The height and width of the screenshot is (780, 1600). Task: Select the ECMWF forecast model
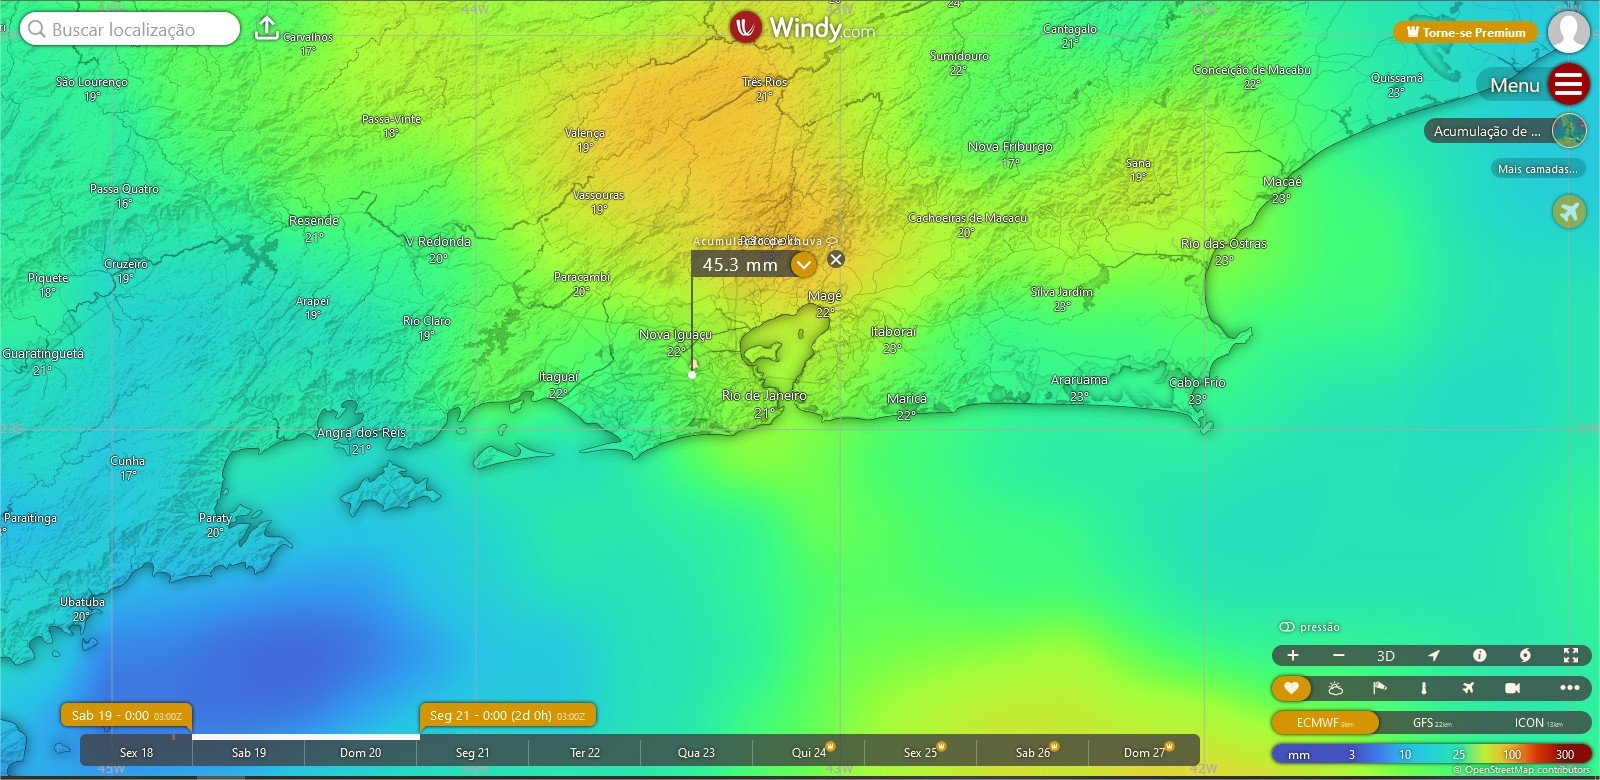click(x=1325, y=722)
